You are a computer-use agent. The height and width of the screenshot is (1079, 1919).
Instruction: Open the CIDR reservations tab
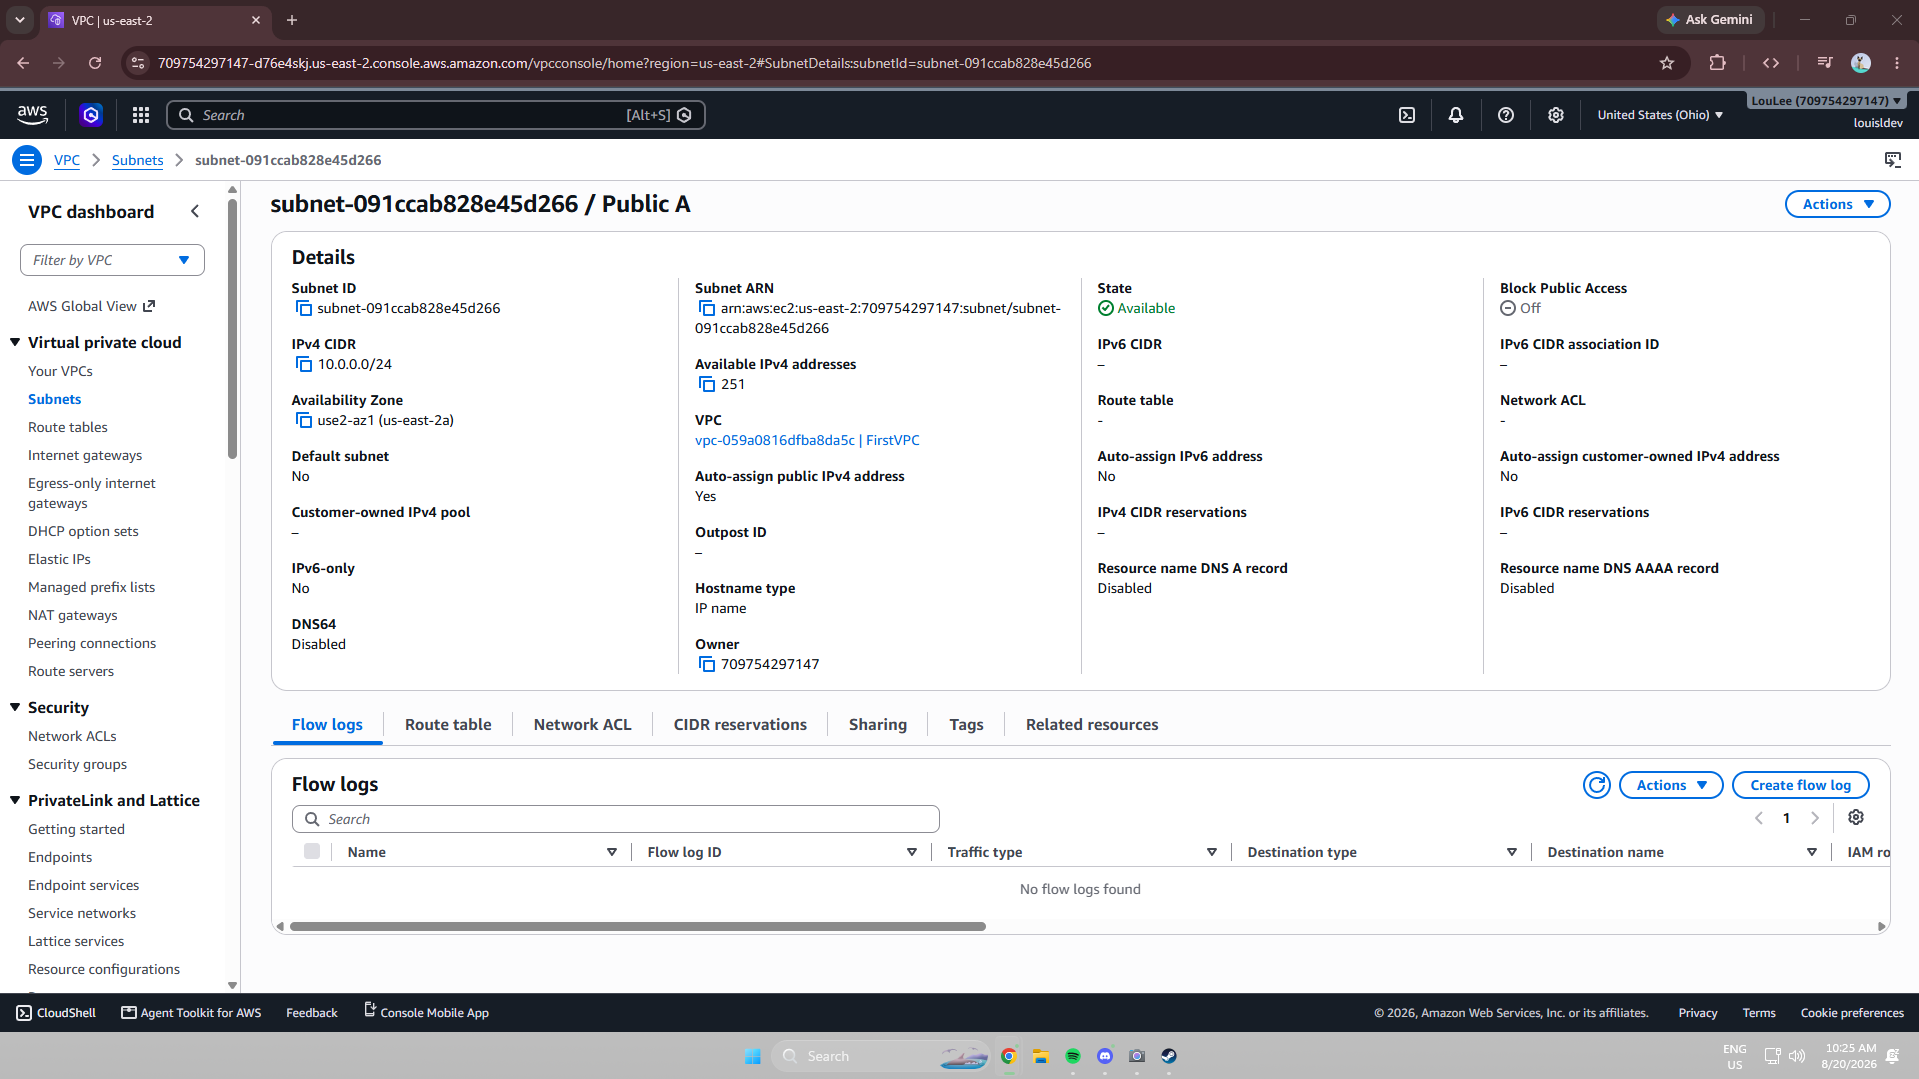[740, 725]
